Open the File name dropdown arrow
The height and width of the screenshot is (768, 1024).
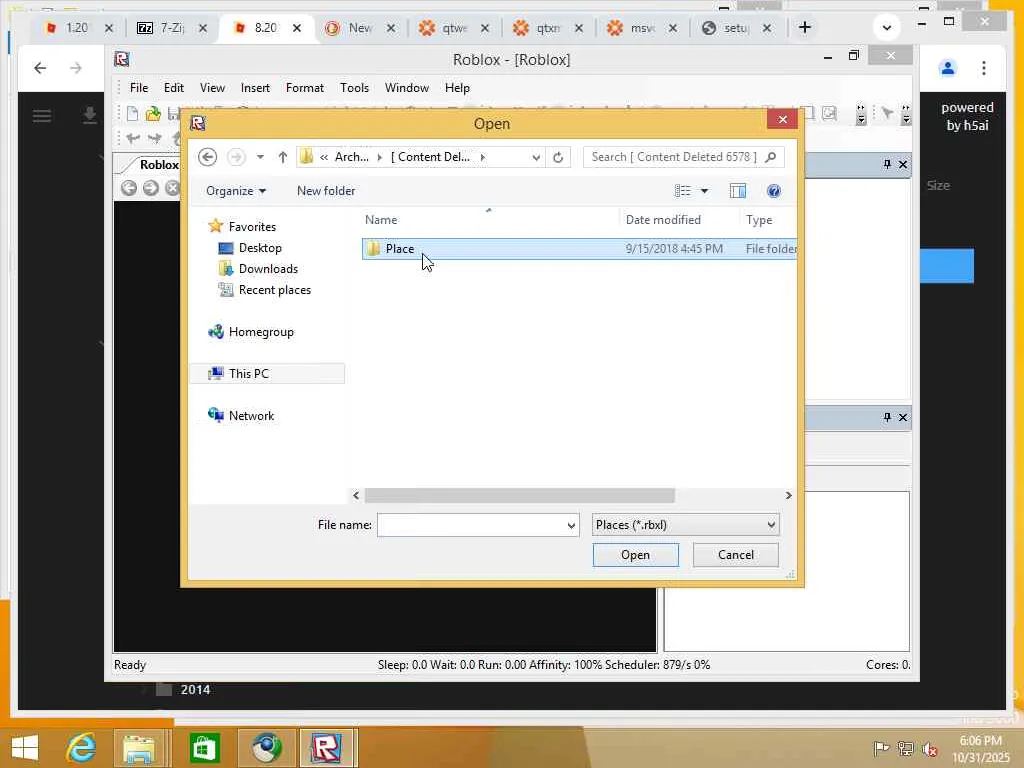pos(571,525)
